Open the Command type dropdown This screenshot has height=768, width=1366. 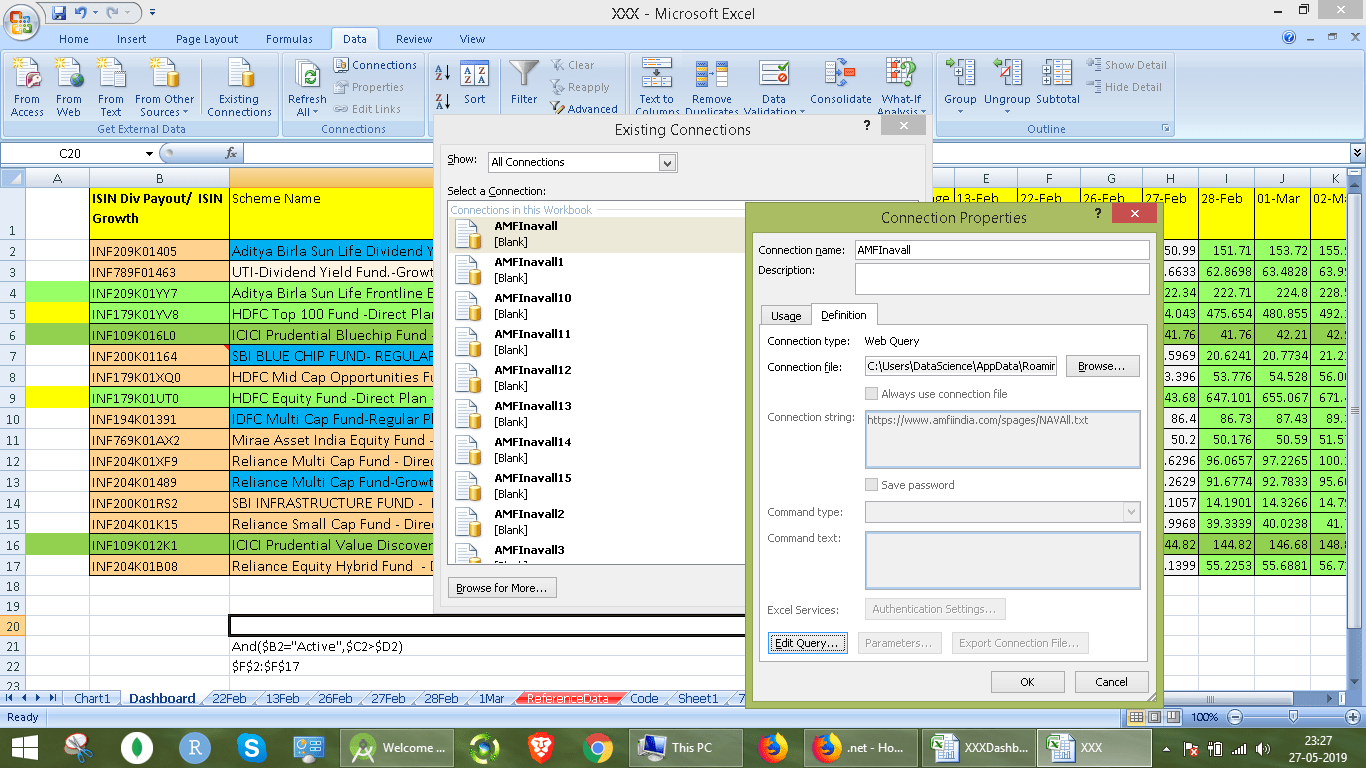(x=1132, y=512)
